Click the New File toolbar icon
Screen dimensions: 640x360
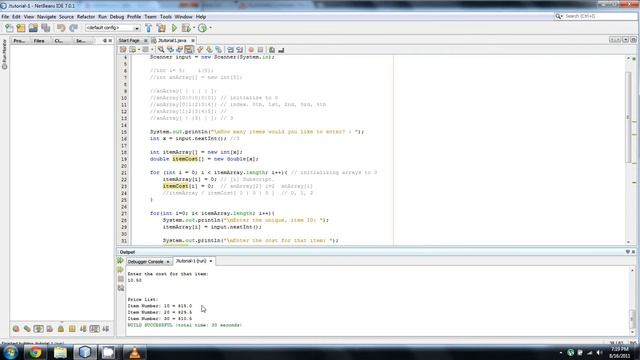click(9, 28)
